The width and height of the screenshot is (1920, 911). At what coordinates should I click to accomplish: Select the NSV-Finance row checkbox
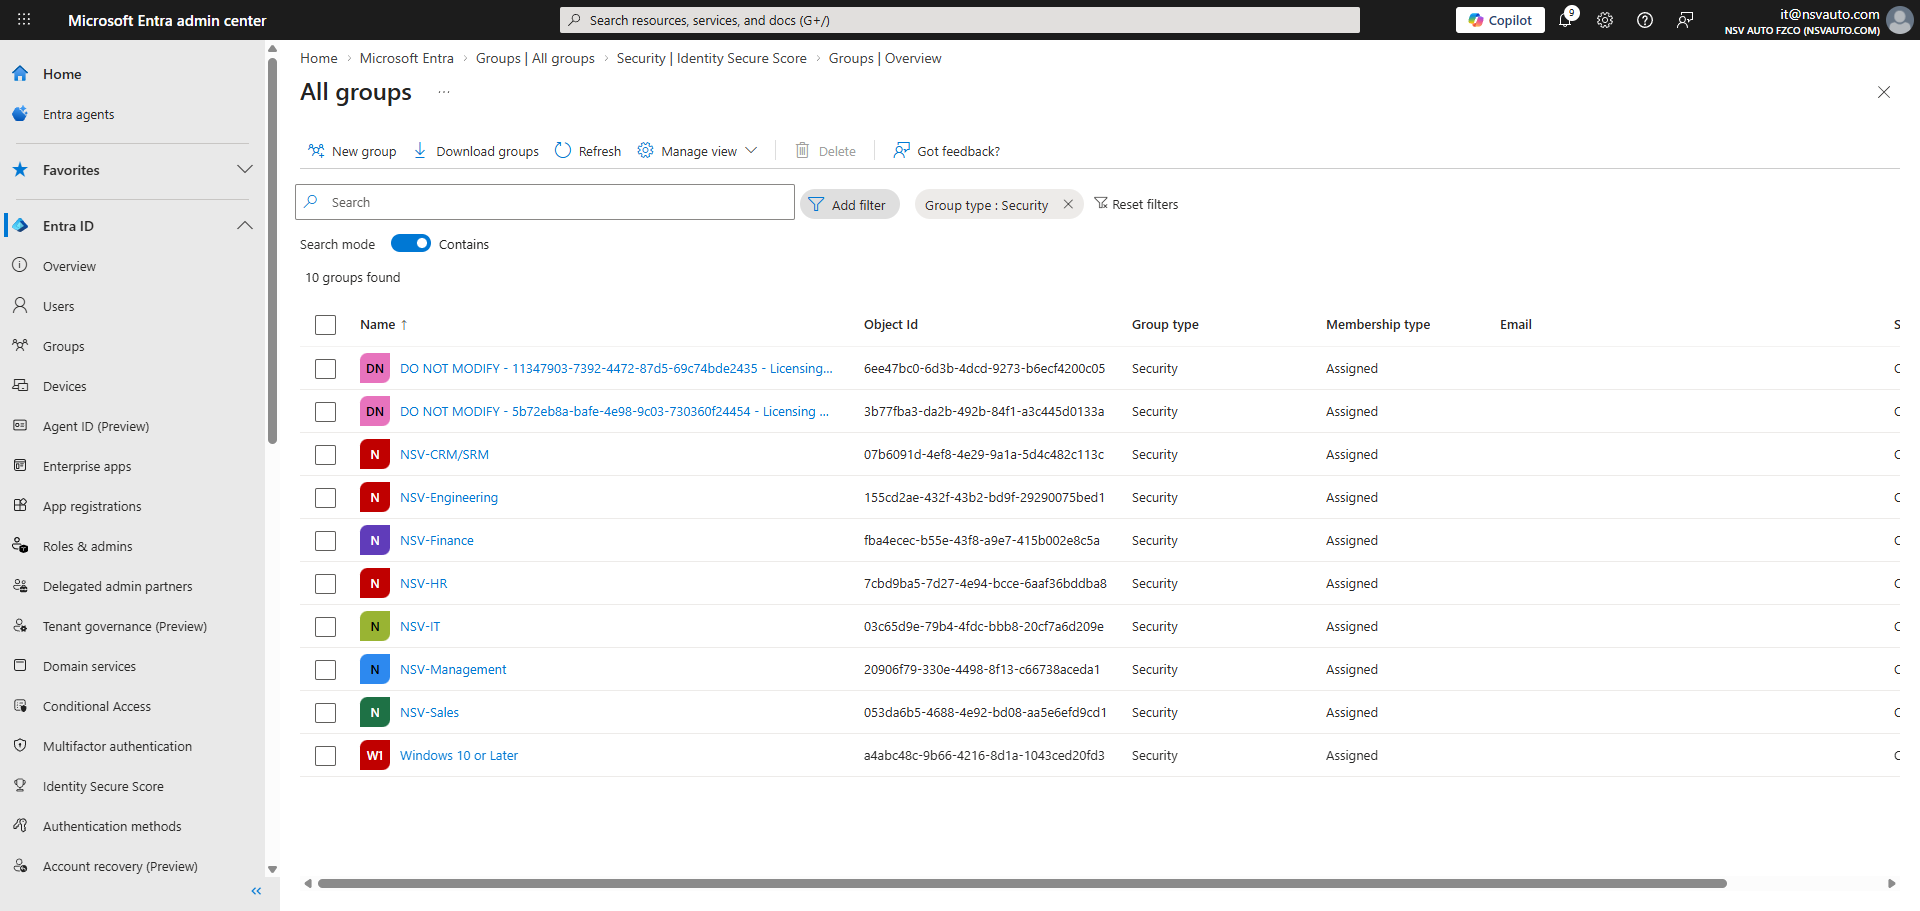point(325,541)
